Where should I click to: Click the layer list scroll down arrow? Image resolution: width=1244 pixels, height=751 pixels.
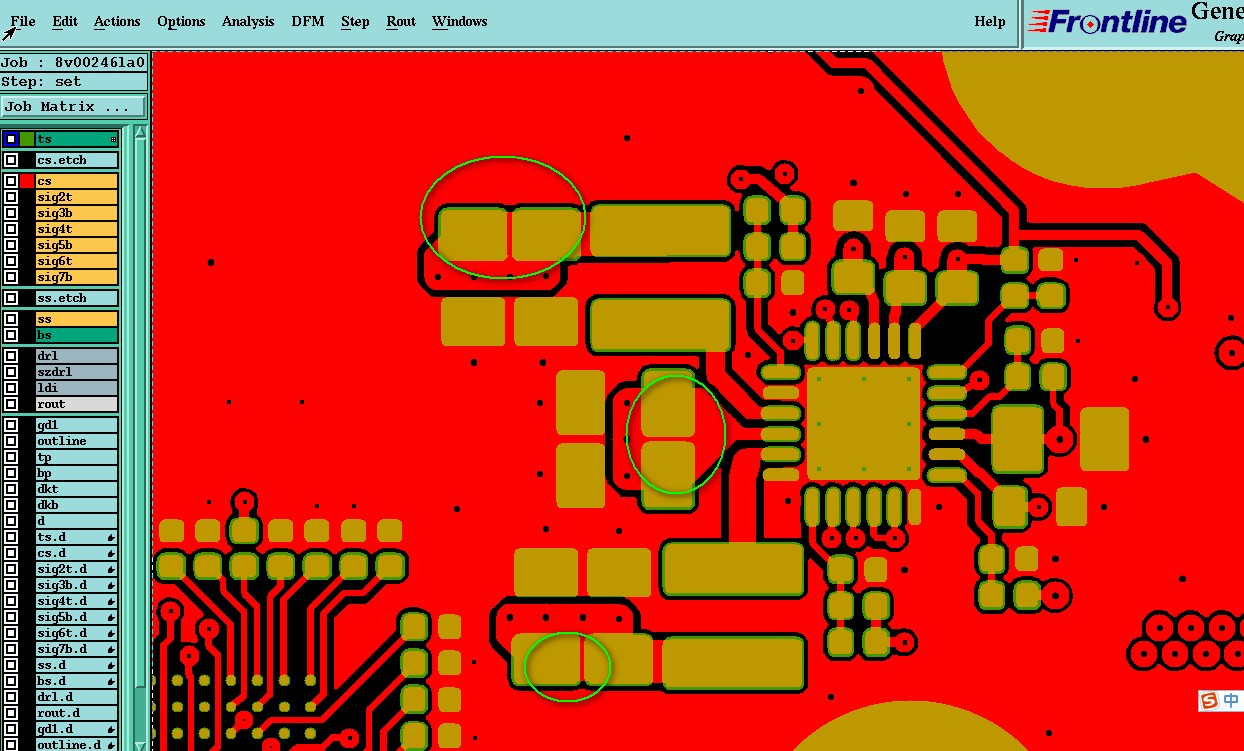coord(141,744)
